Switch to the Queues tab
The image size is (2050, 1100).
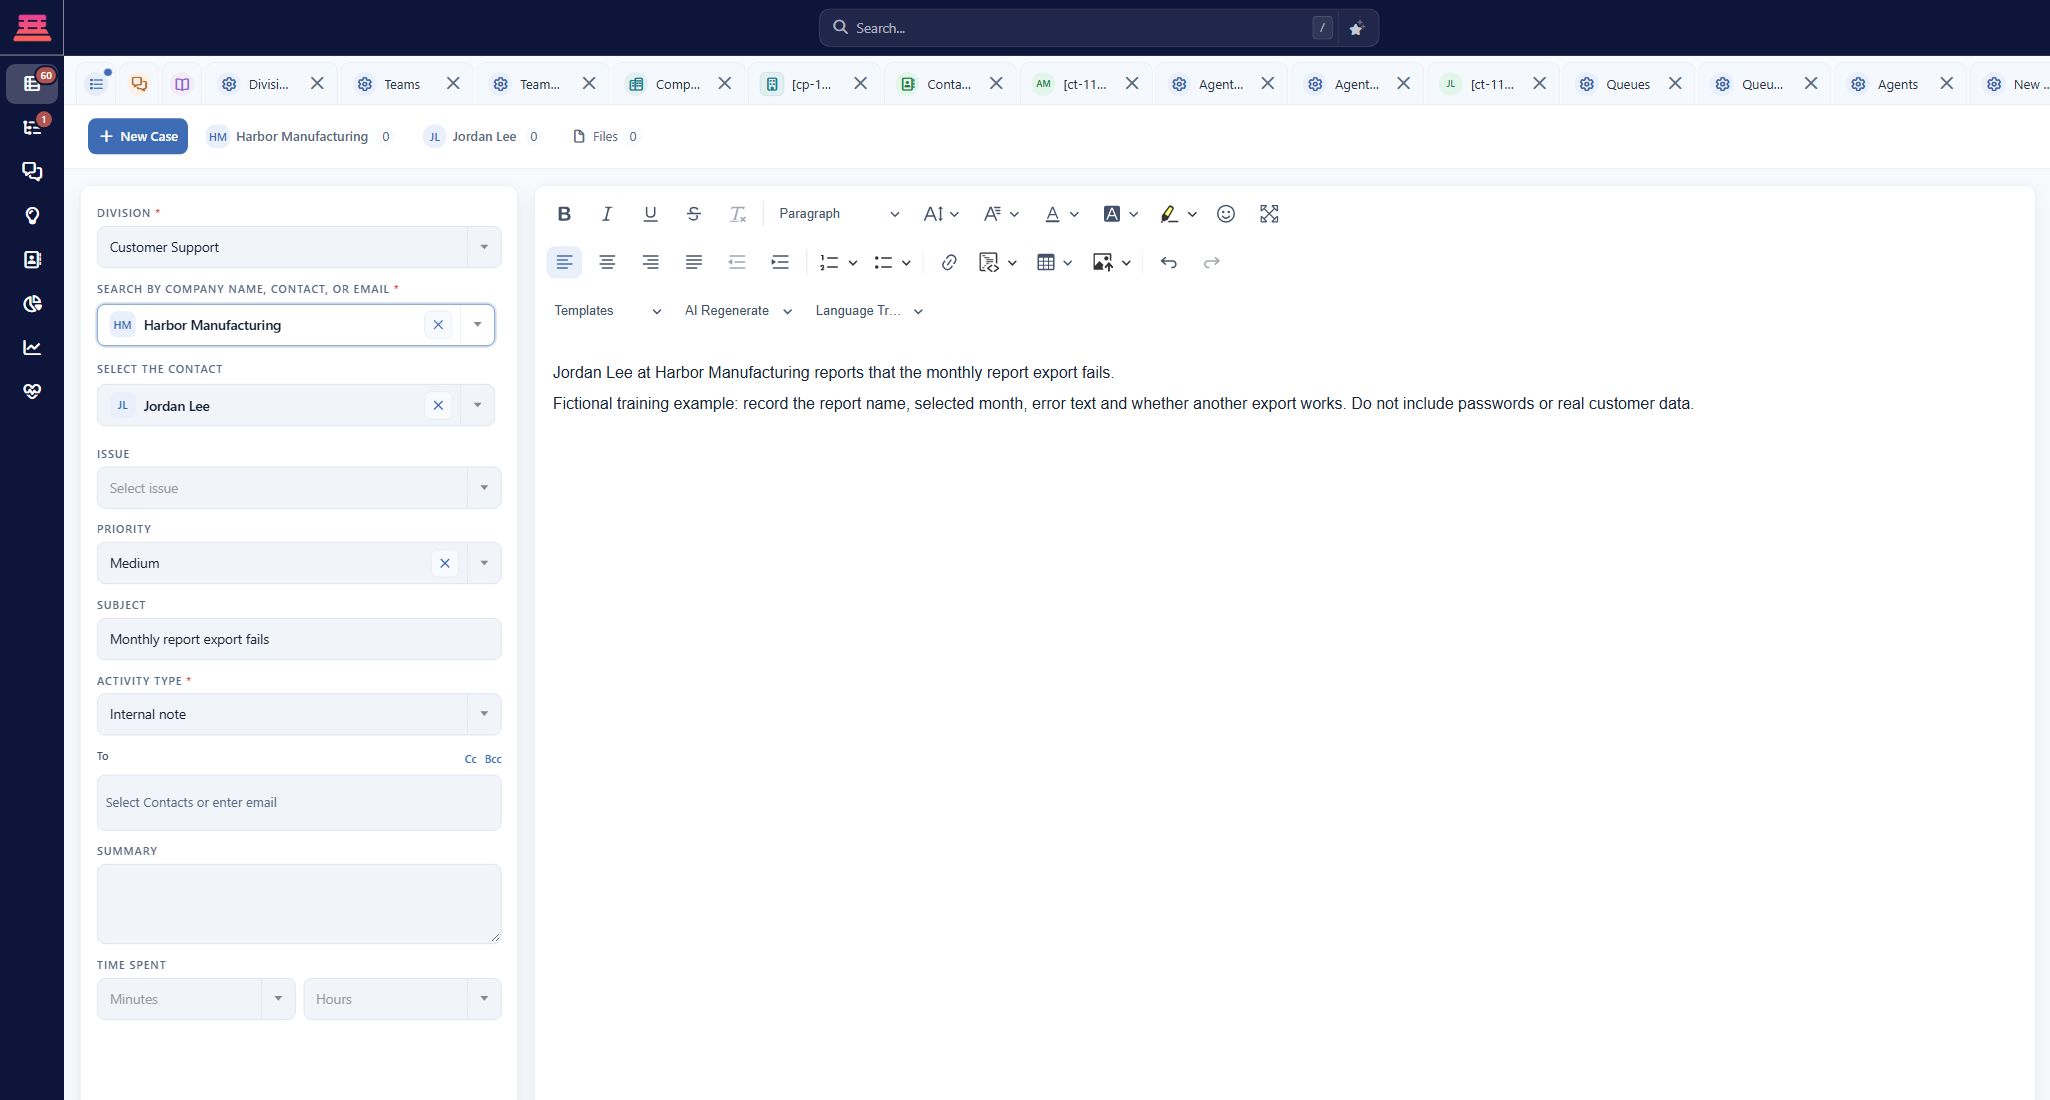[1627, 84]
